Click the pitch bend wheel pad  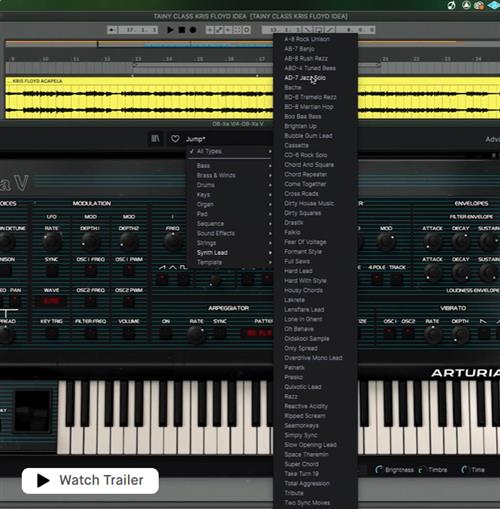pos(32,411)
